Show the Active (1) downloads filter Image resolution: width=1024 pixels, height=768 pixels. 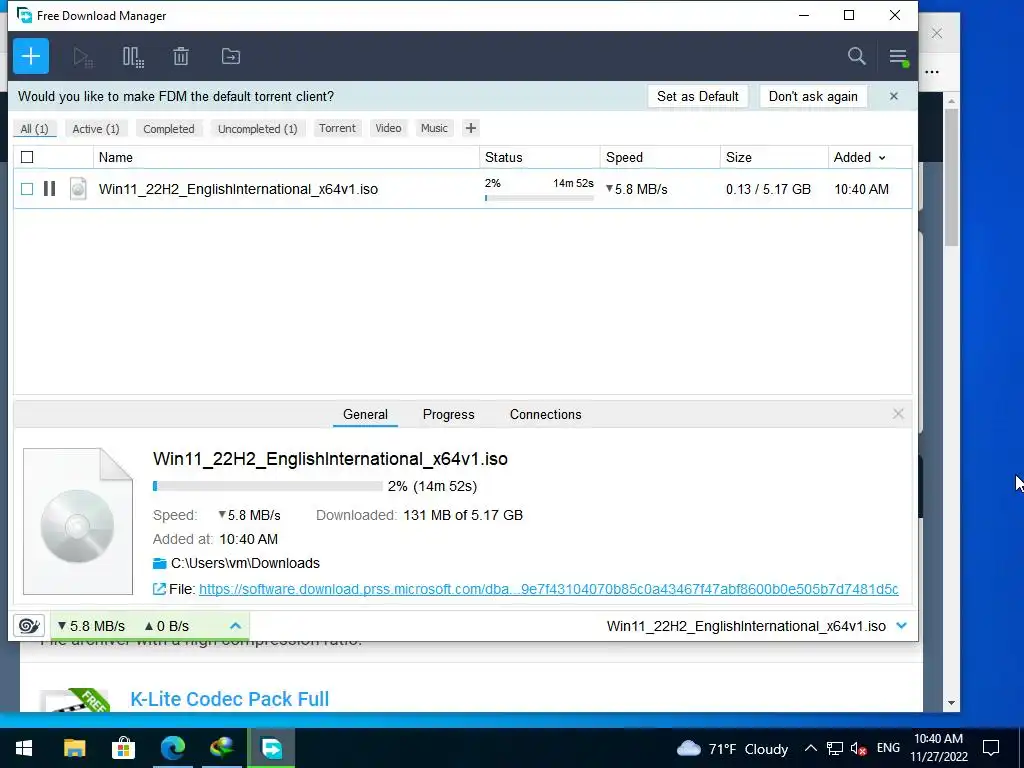point(96,129)
